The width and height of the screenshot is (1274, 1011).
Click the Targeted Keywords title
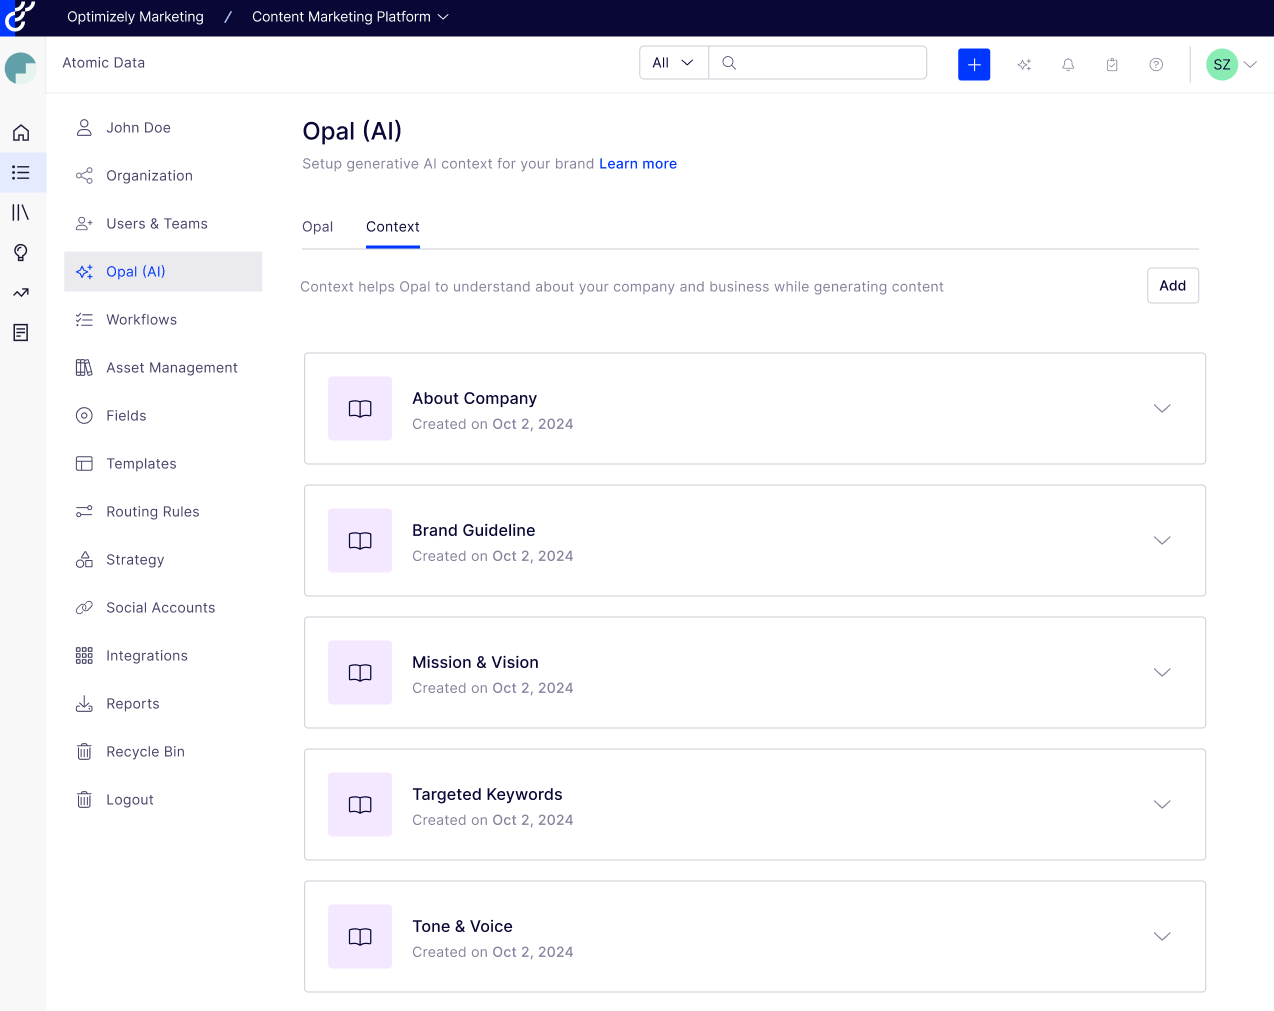click(487, 795)
